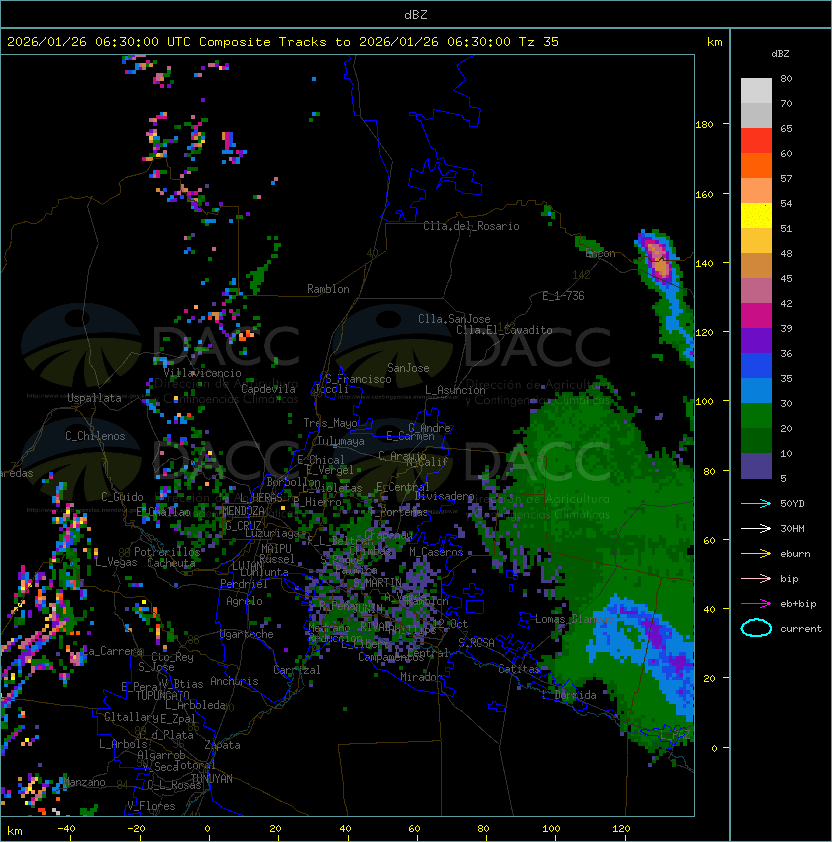Click the Clla.El_Cavadito label

click(x=504, y=330)
